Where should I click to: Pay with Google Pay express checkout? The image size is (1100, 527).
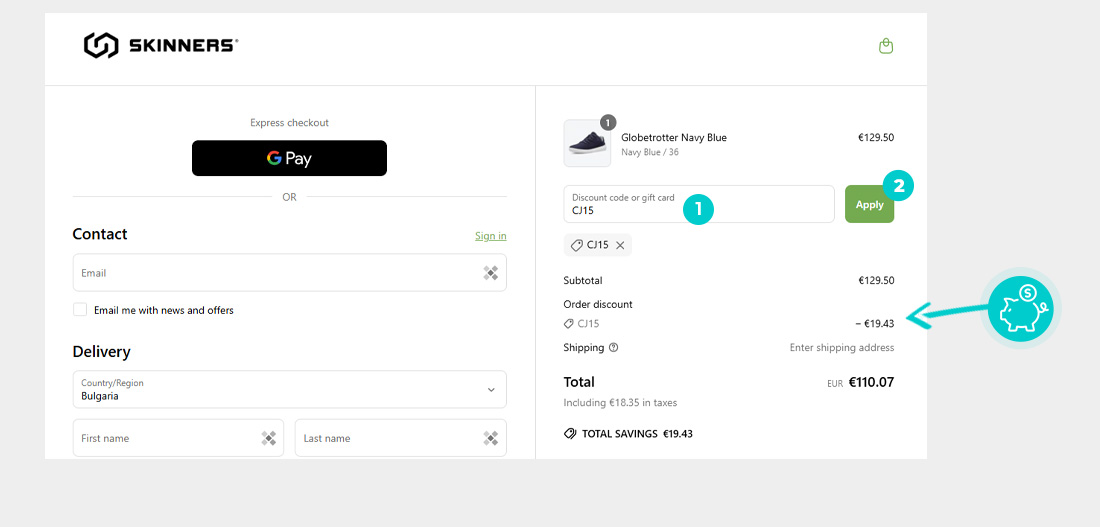pyautogui.click(x=289, y=158)
